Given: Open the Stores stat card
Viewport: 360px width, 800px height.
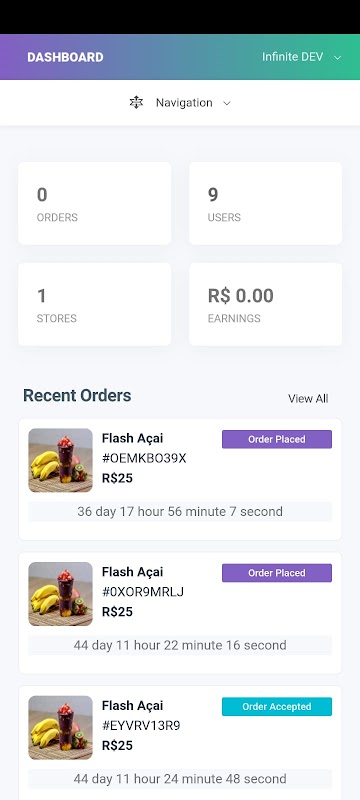Looking at the screenshot, I should coord(95,305).
